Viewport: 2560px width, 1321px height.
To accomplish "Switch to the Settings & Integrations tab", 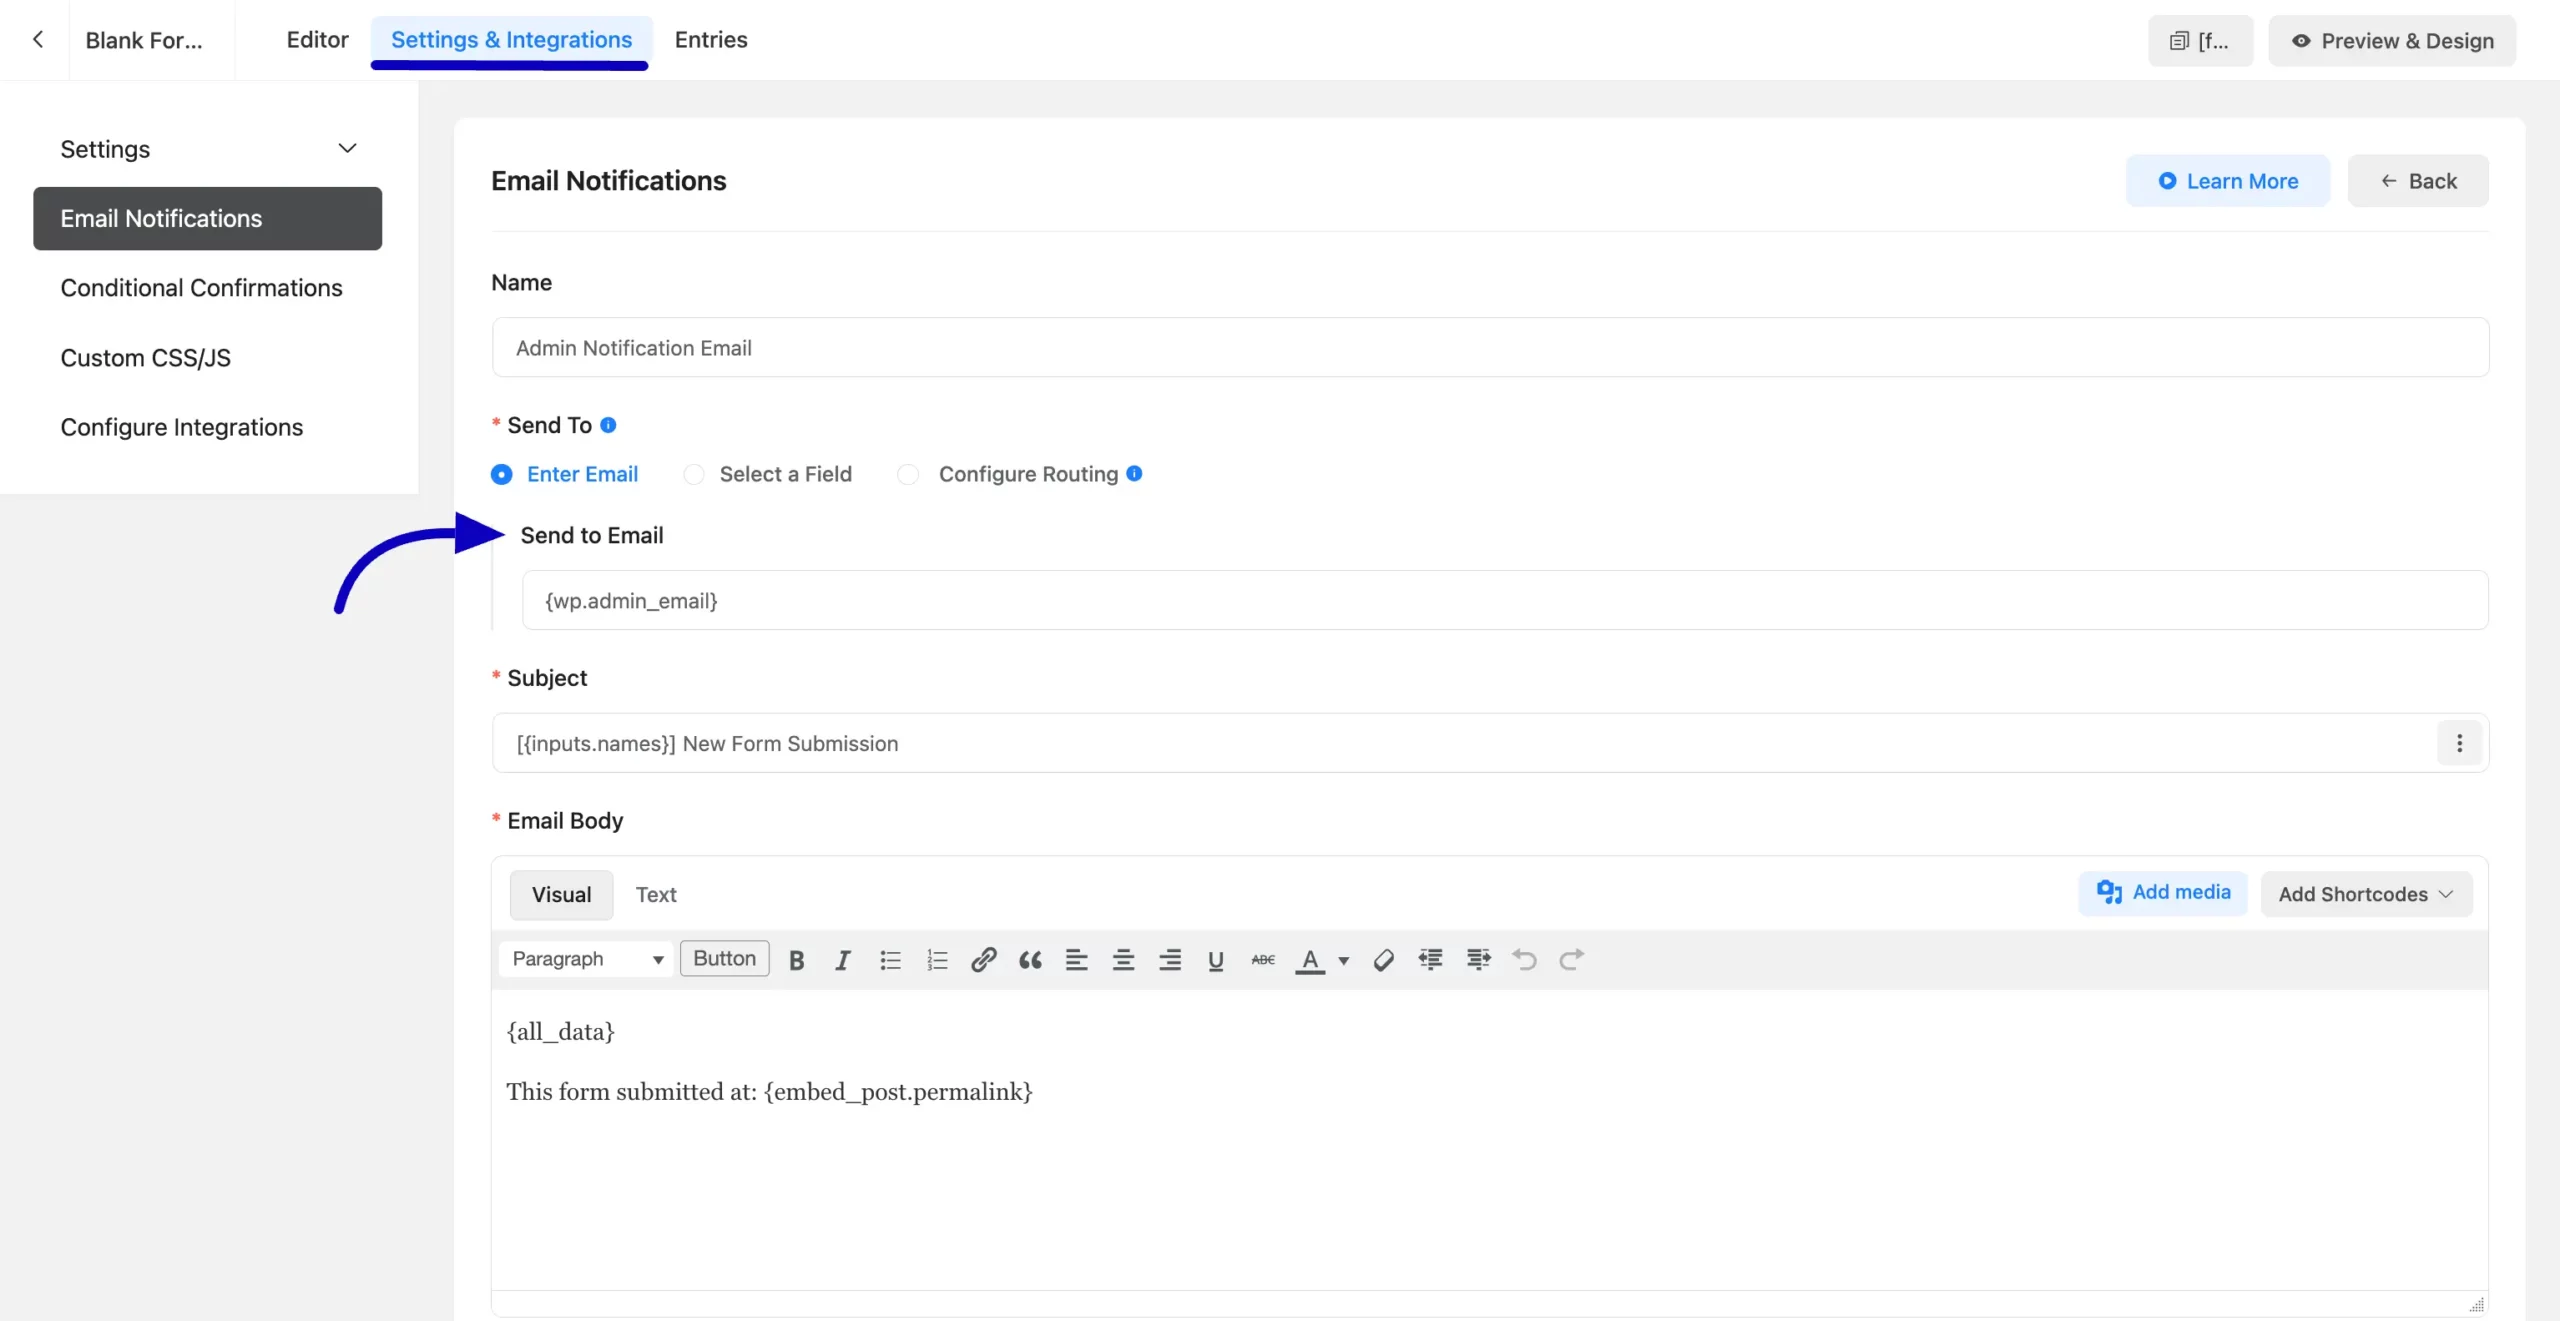I will tap(511, 40).
